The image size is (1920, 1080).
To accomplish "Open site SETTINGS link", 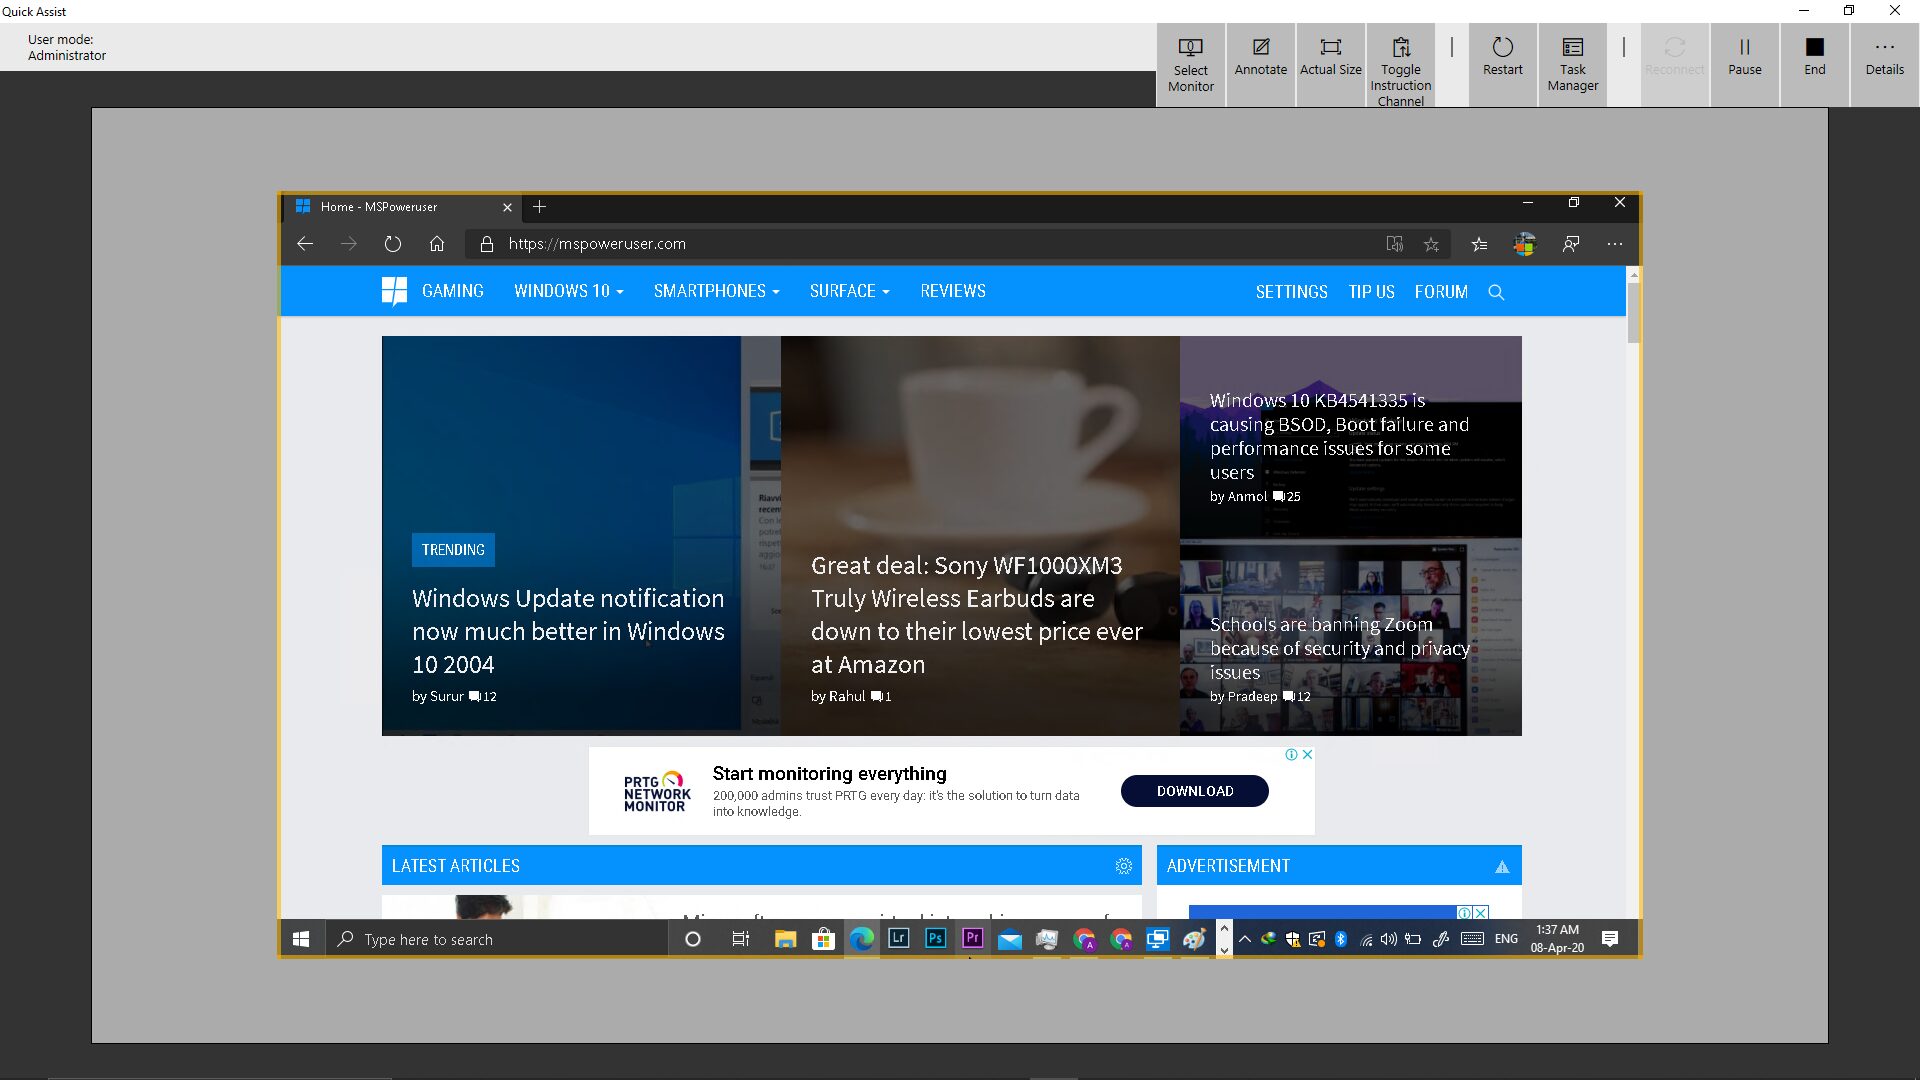I will tap(1291, 292).
